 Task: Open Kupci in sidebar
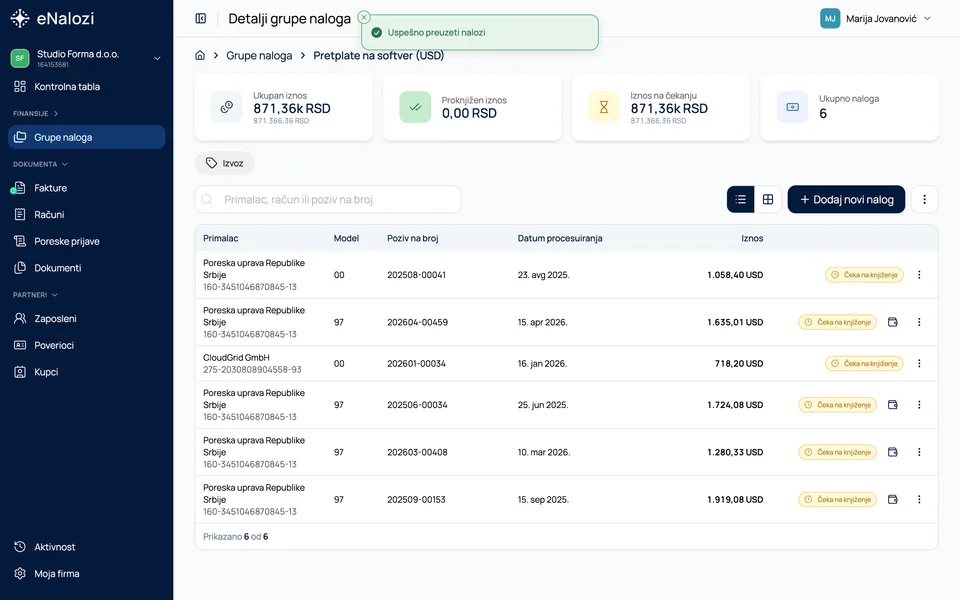point(86,372)
